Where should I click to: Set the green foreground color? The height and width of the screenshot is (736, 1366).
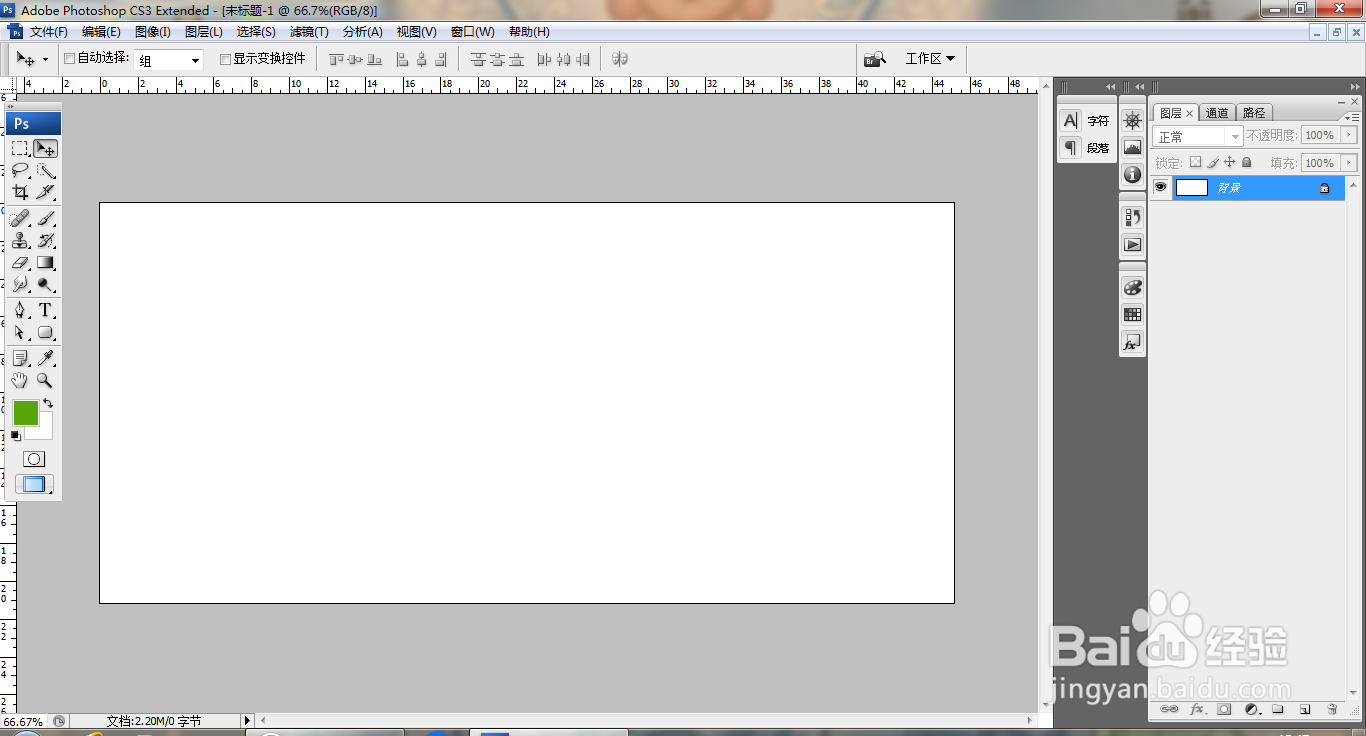[x=25, y=412]
